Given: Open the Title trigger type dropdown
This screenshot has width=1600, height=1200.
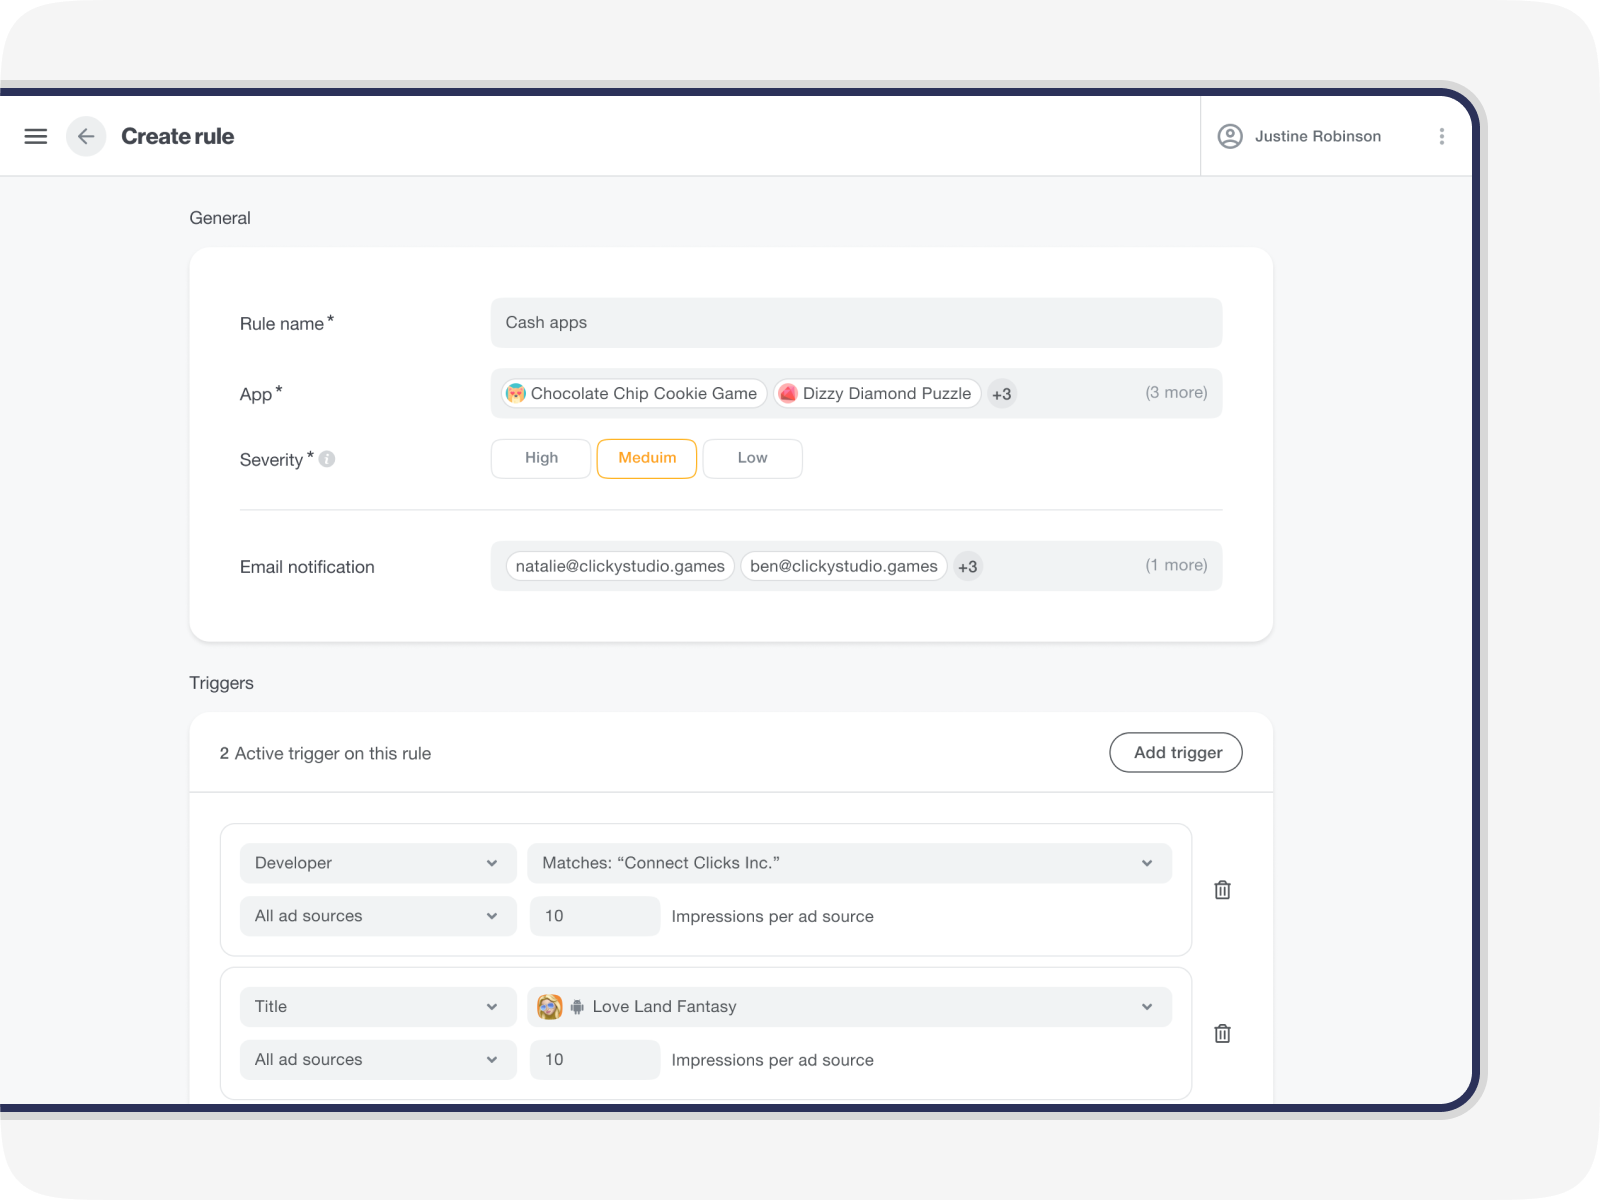Looking at the screenshot, I should point(378,1007).
